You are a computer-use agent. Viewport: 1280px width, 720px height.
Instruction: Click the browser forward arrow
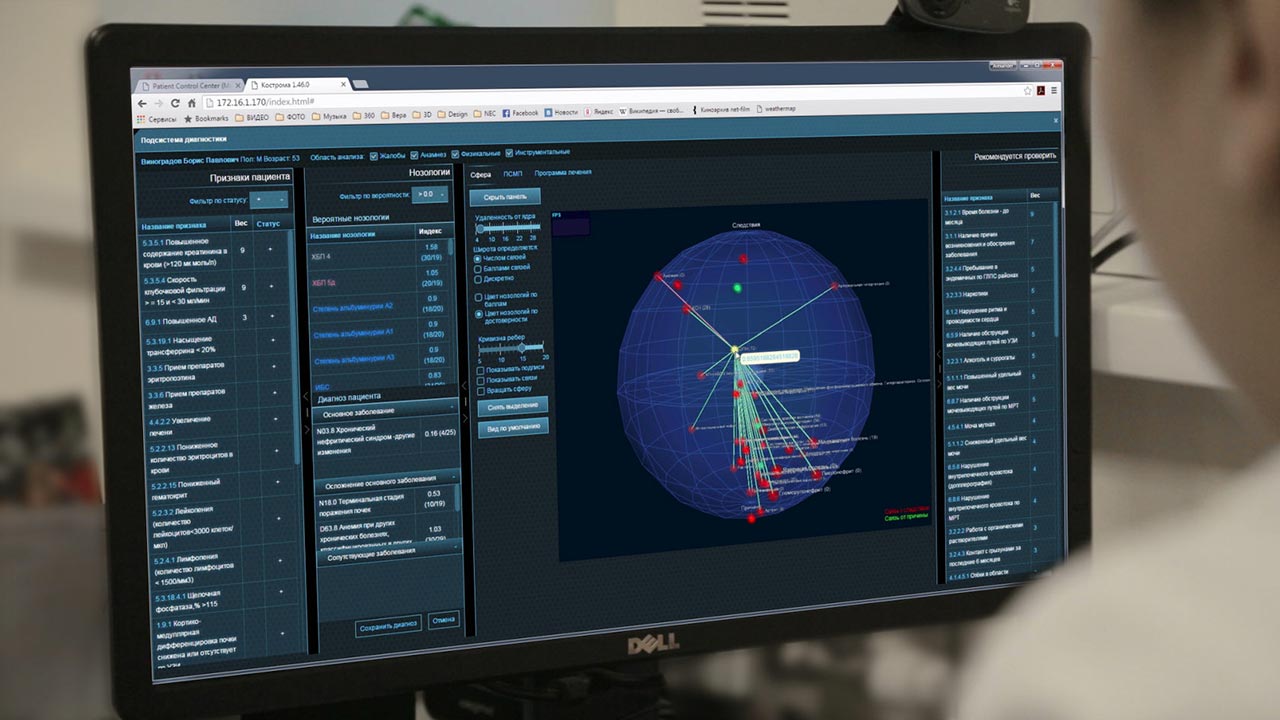[158, 103]
